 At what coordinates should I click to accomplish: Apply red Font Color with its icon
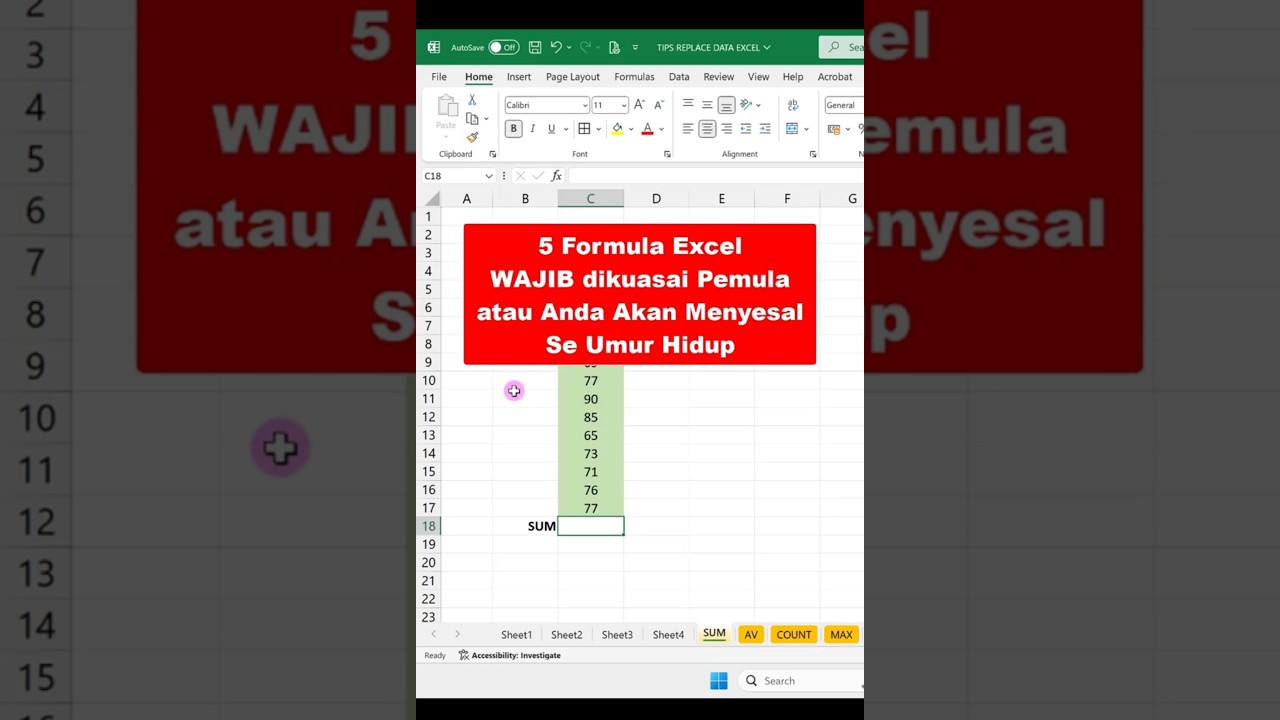click(647, 128)
